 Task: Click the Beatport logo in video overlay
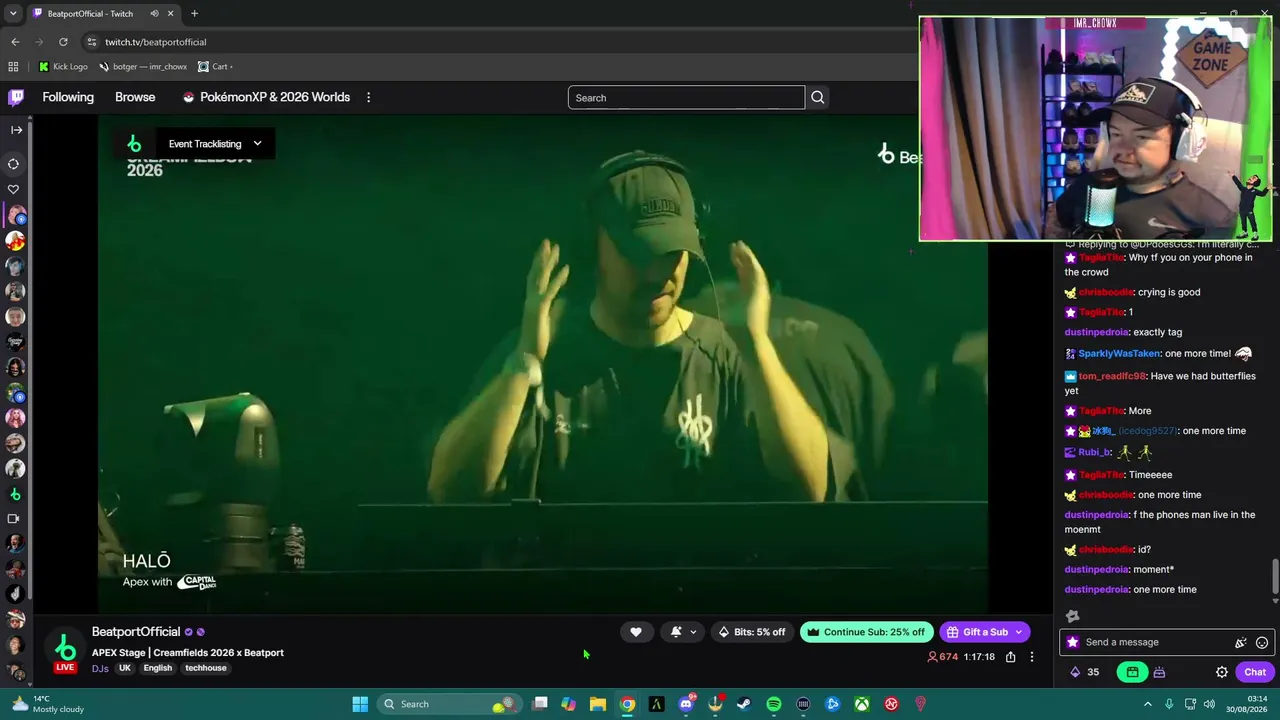134,144
